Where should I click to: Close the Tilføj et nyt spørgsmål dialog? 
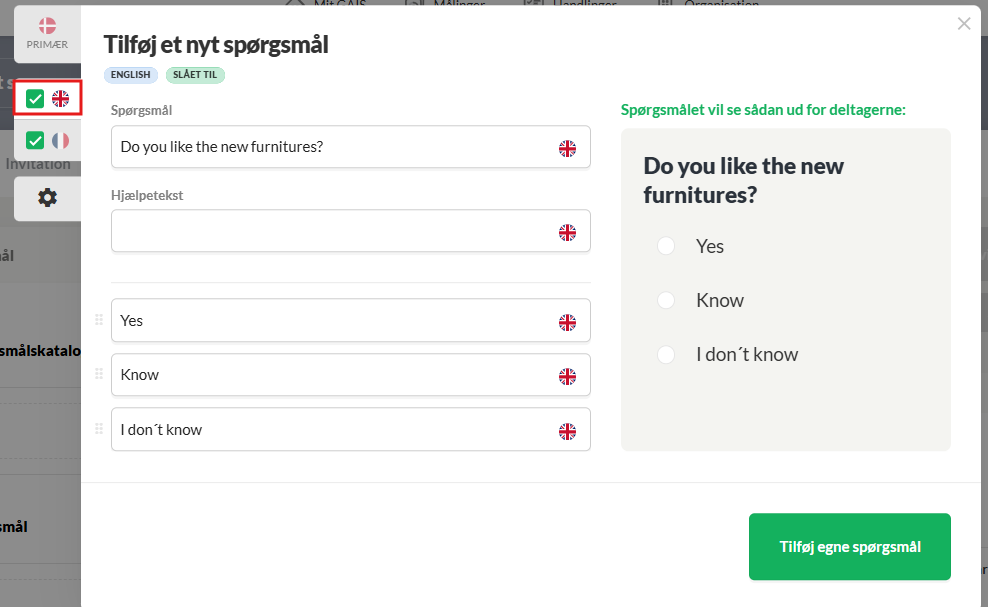[x=964, y=24]
